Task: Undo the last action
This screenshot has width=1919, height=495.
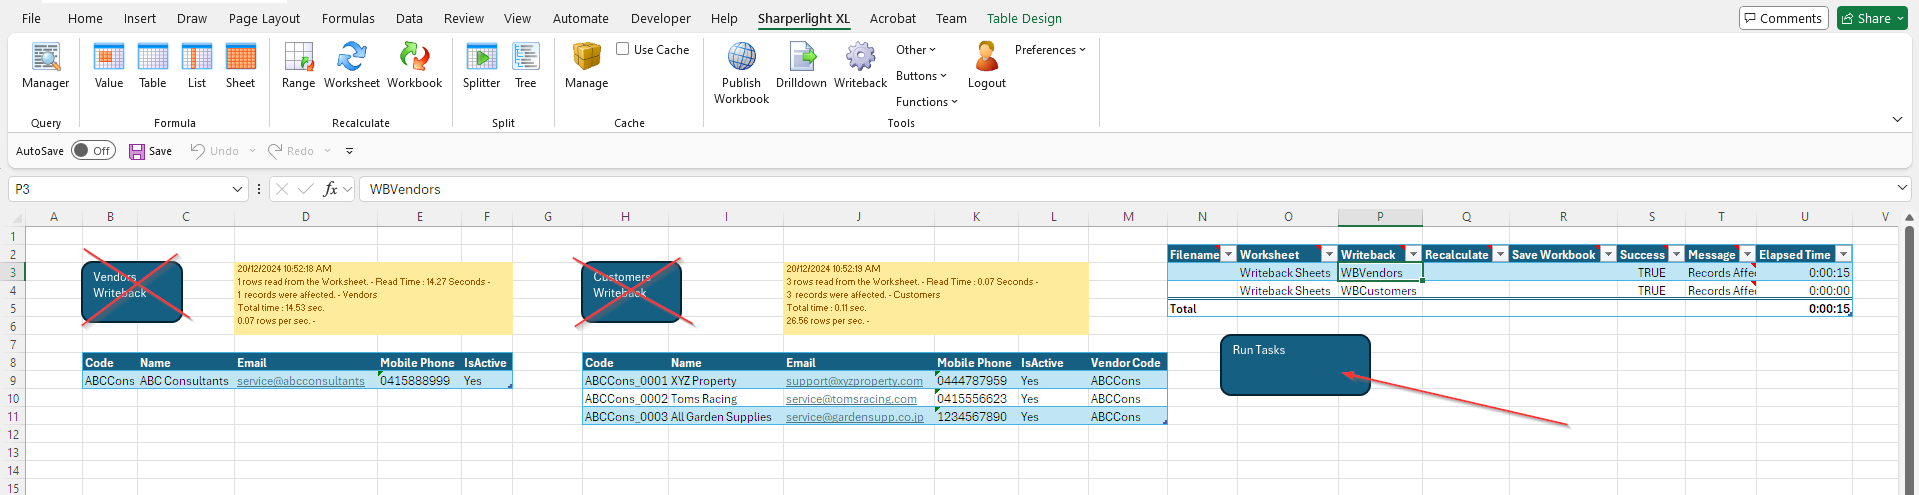Action: 215,151
